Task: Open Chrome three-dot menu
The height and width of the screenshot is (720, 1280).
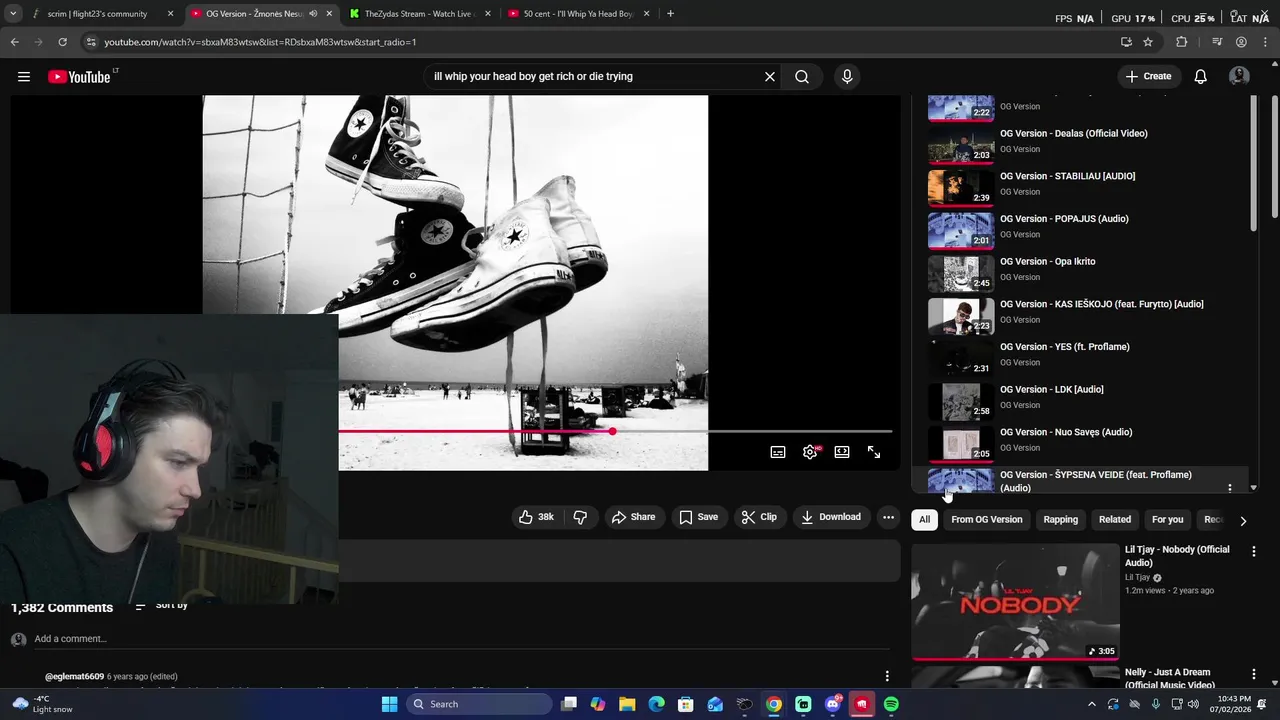Action: tap(1264, 42)
